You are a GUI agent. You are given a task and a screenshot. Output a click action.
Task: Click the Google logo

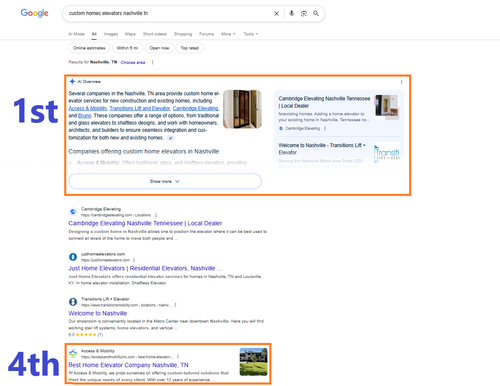pos(34,13)
